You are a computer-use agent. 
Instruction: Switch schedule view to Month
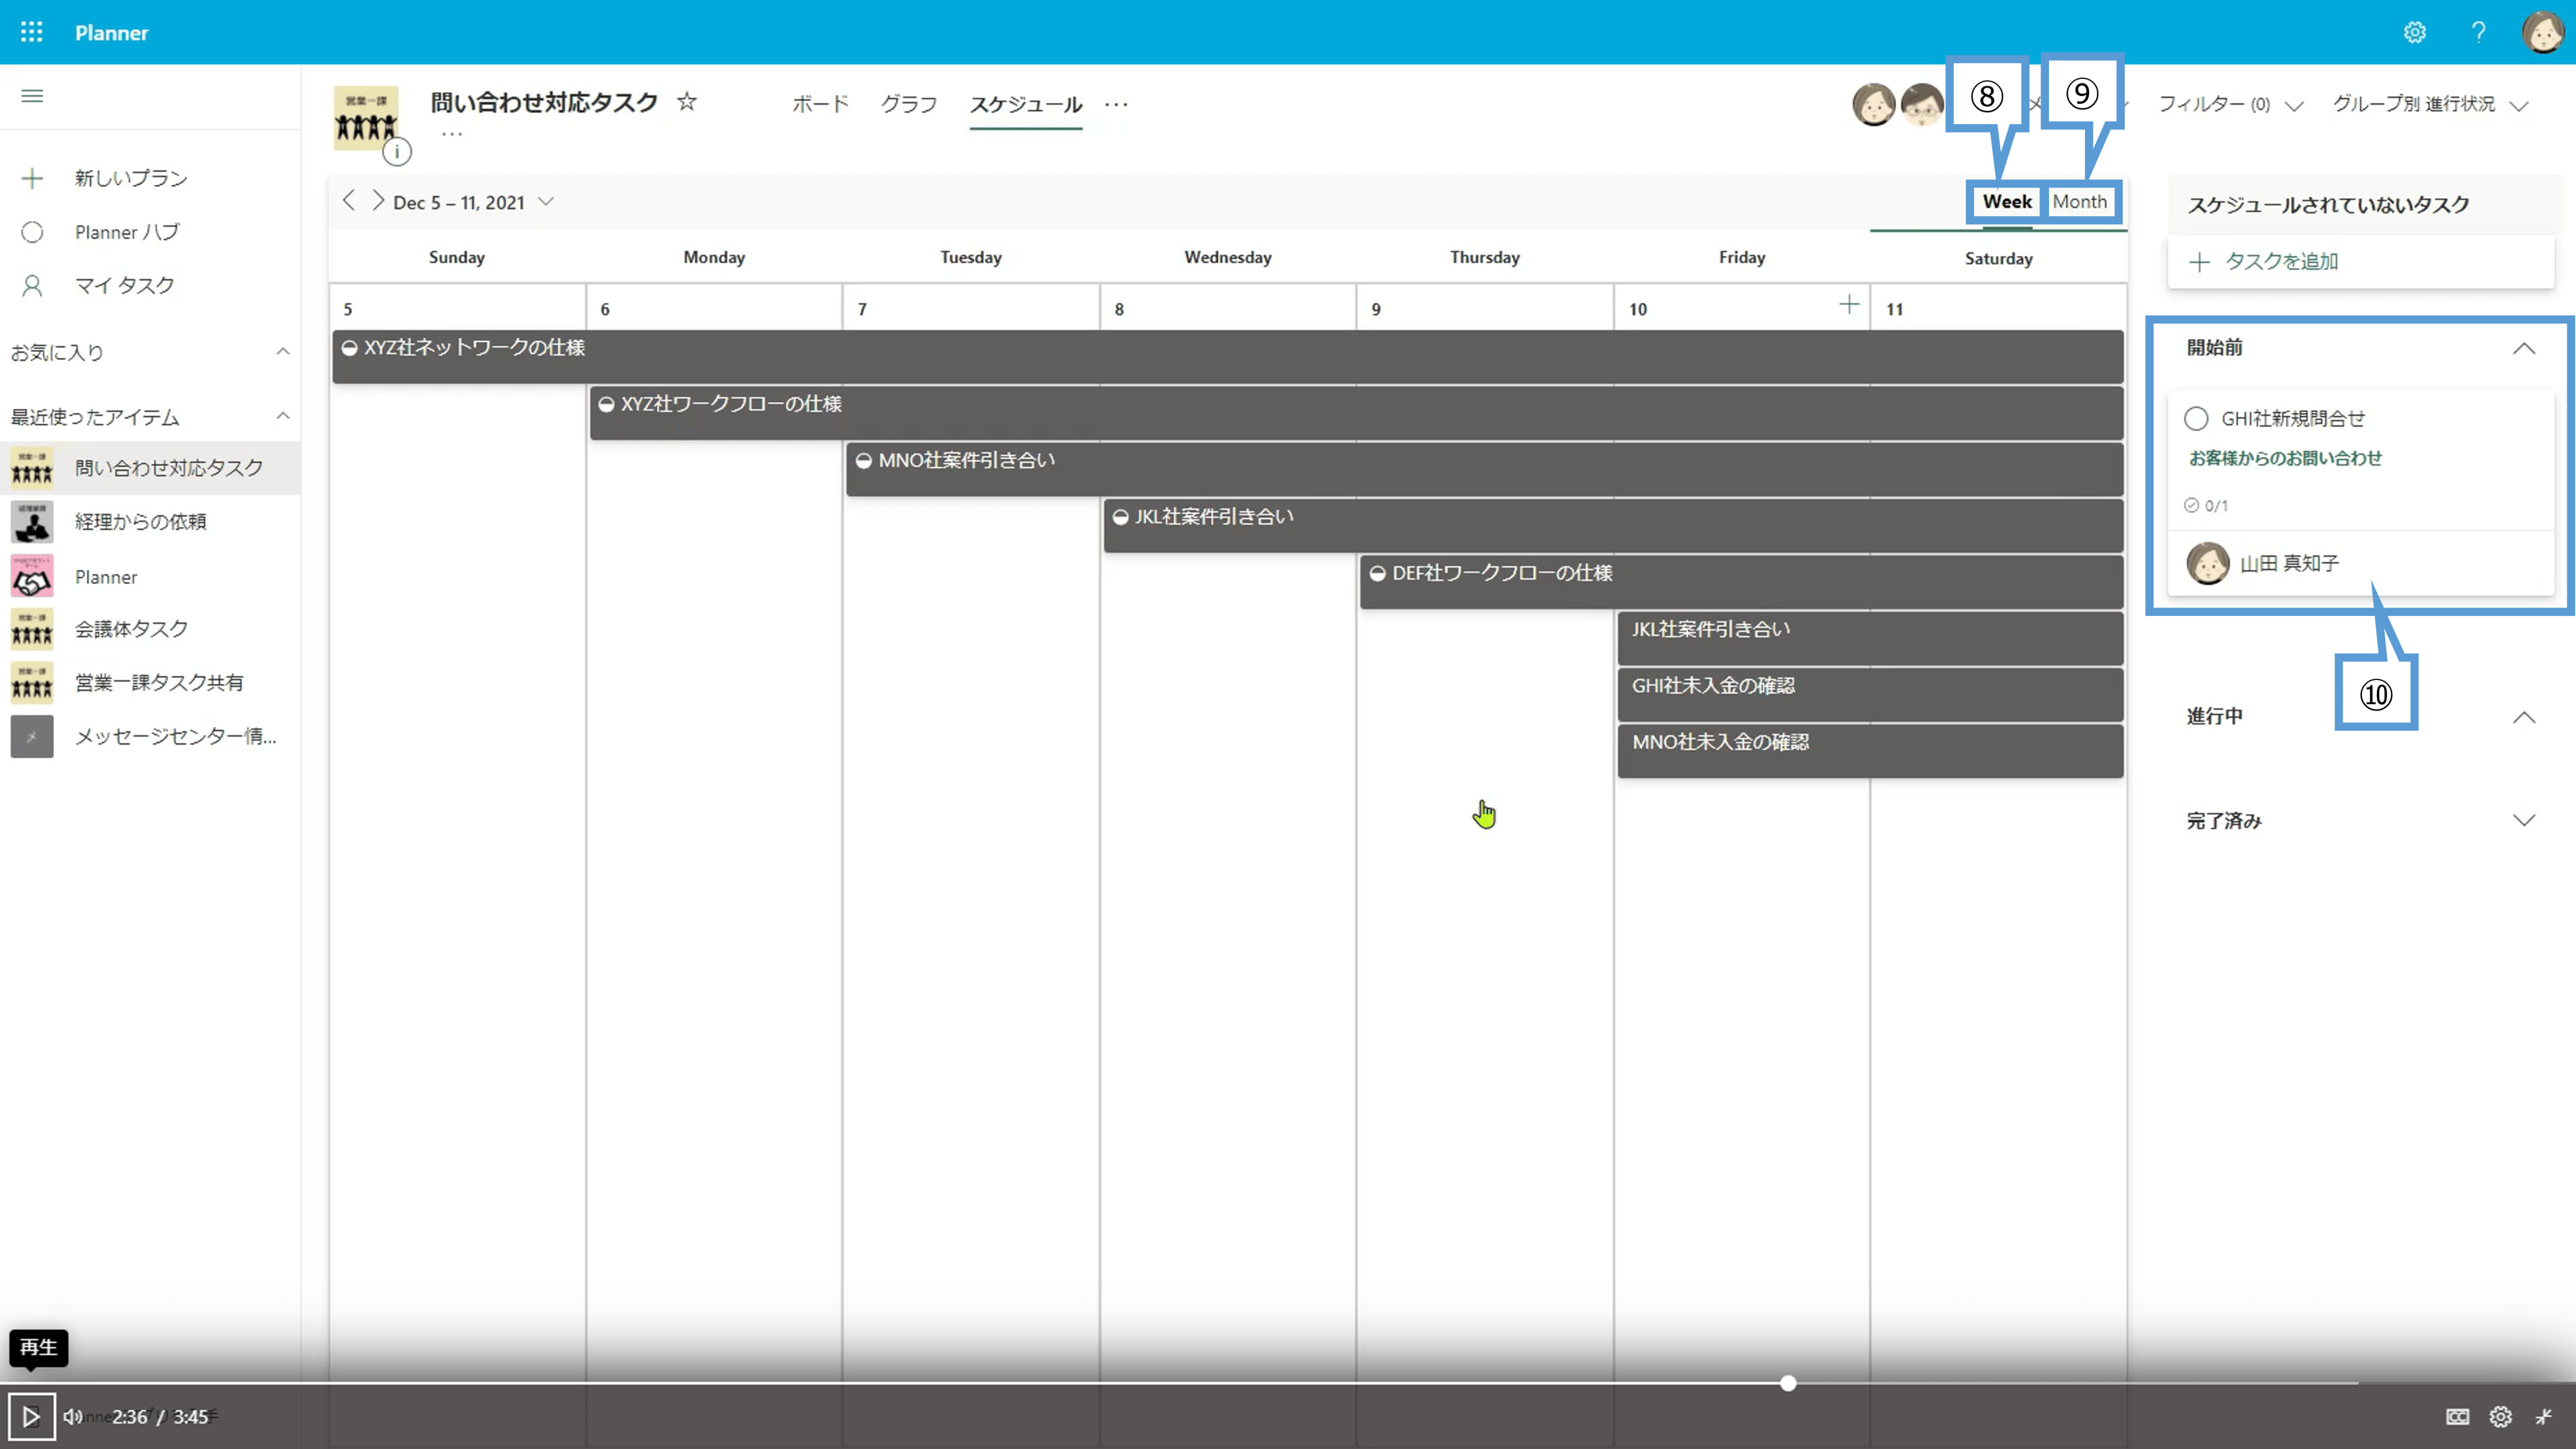pos(2080,201)
